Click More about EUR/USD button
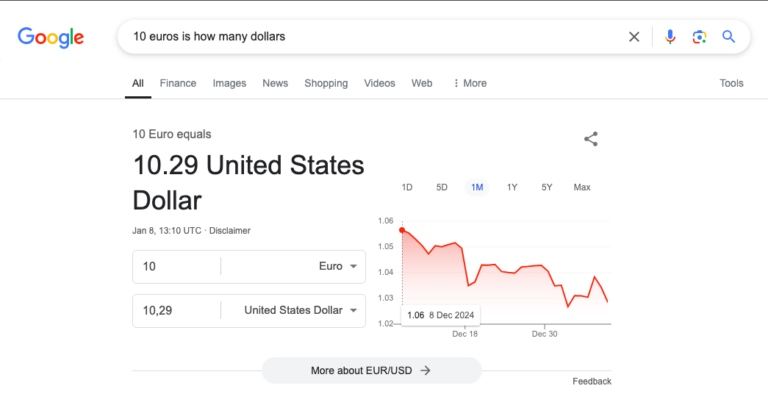Screen dimensions: 768x405 pyautogui.click(x=371, y=370)
